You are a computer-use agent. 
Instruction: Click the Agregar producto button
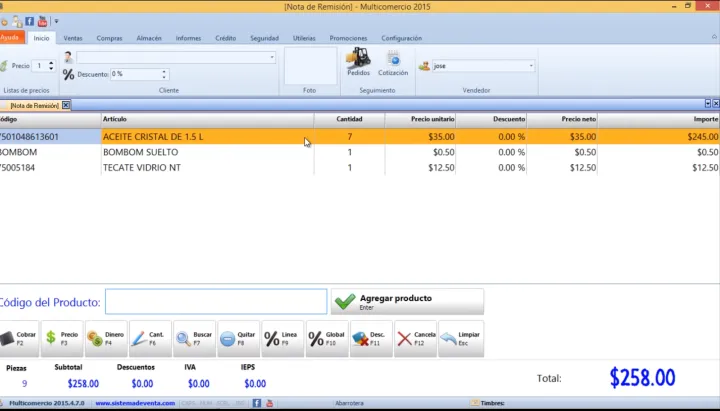(407, 301)
